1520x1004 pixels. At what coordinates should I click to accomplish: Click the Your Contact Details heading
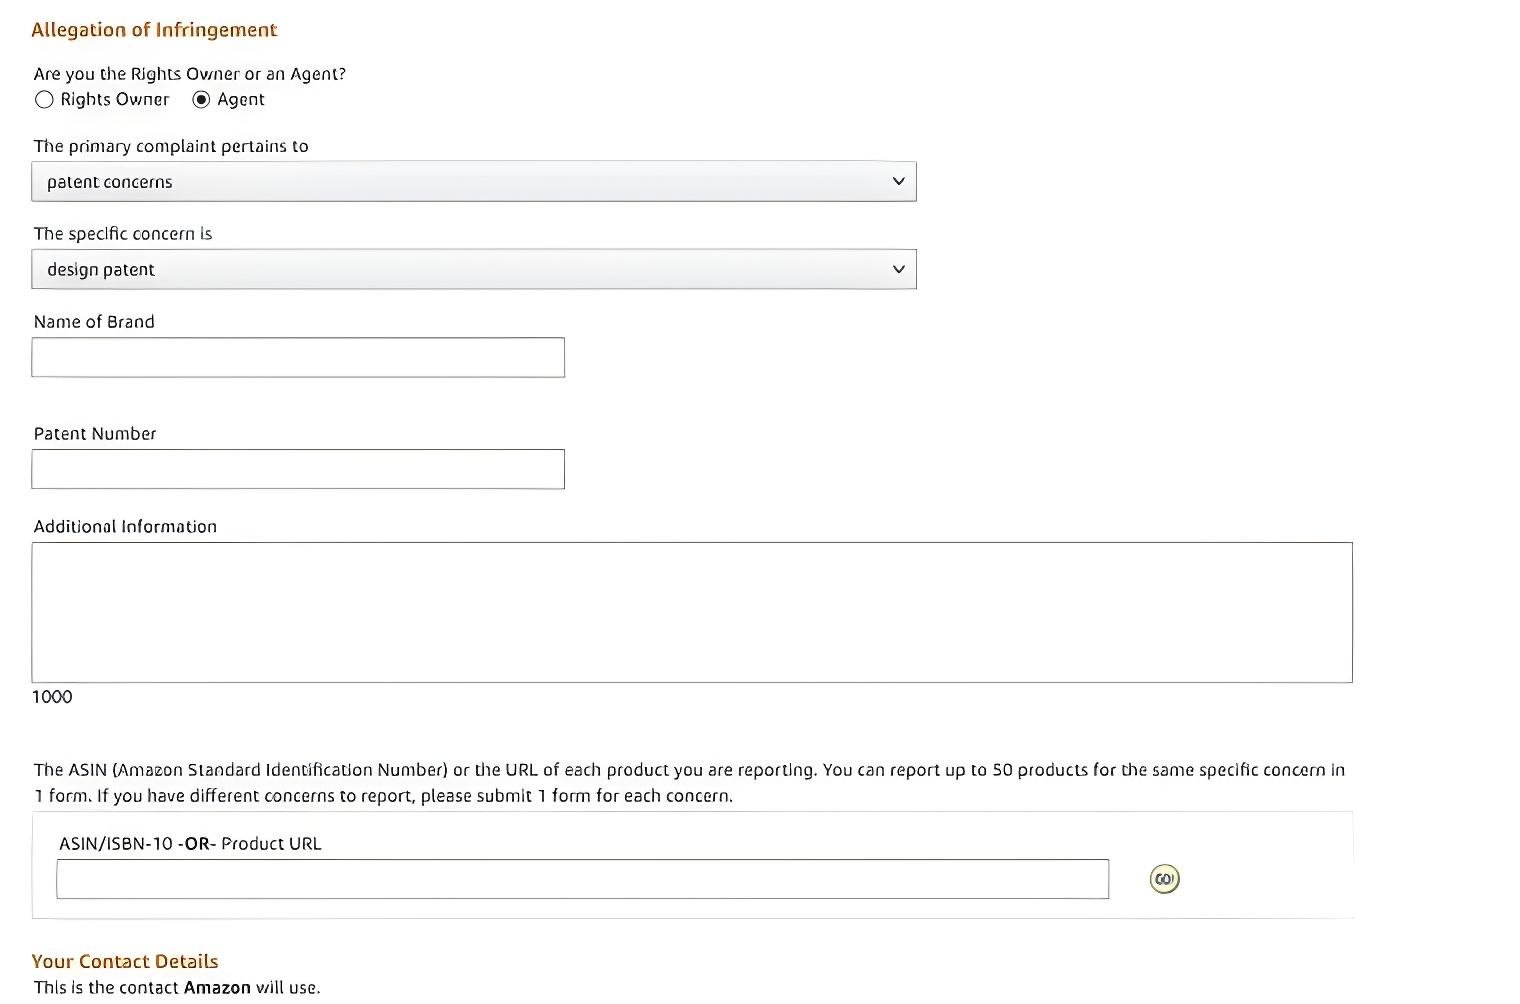click(125, 961)
